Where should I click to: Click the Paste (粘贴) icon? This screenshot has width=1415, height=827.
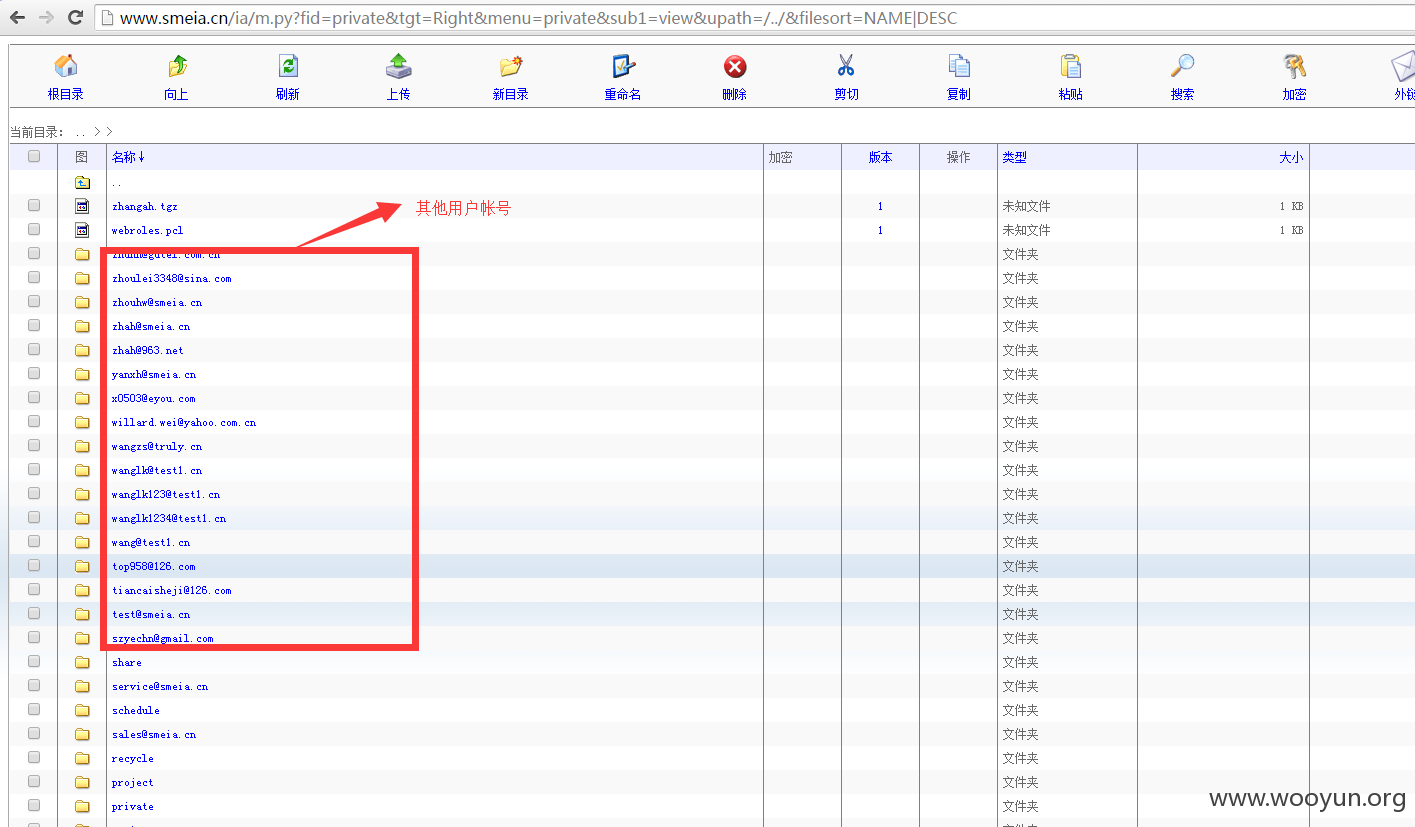point(1071,66)
